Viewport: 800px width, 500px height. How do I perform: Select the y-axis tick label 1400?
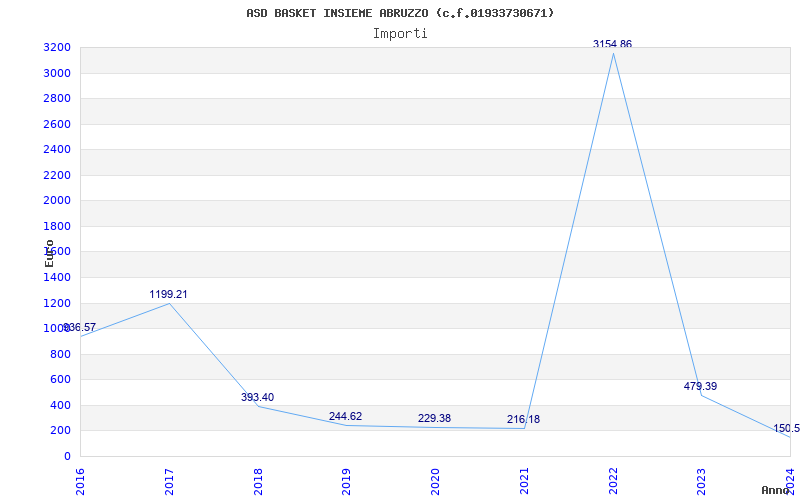point(57,278)
